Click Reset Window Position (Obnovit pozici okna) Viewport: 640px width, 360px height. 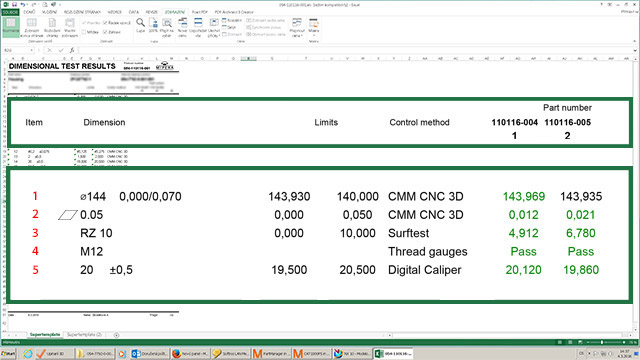coord(266,34)
